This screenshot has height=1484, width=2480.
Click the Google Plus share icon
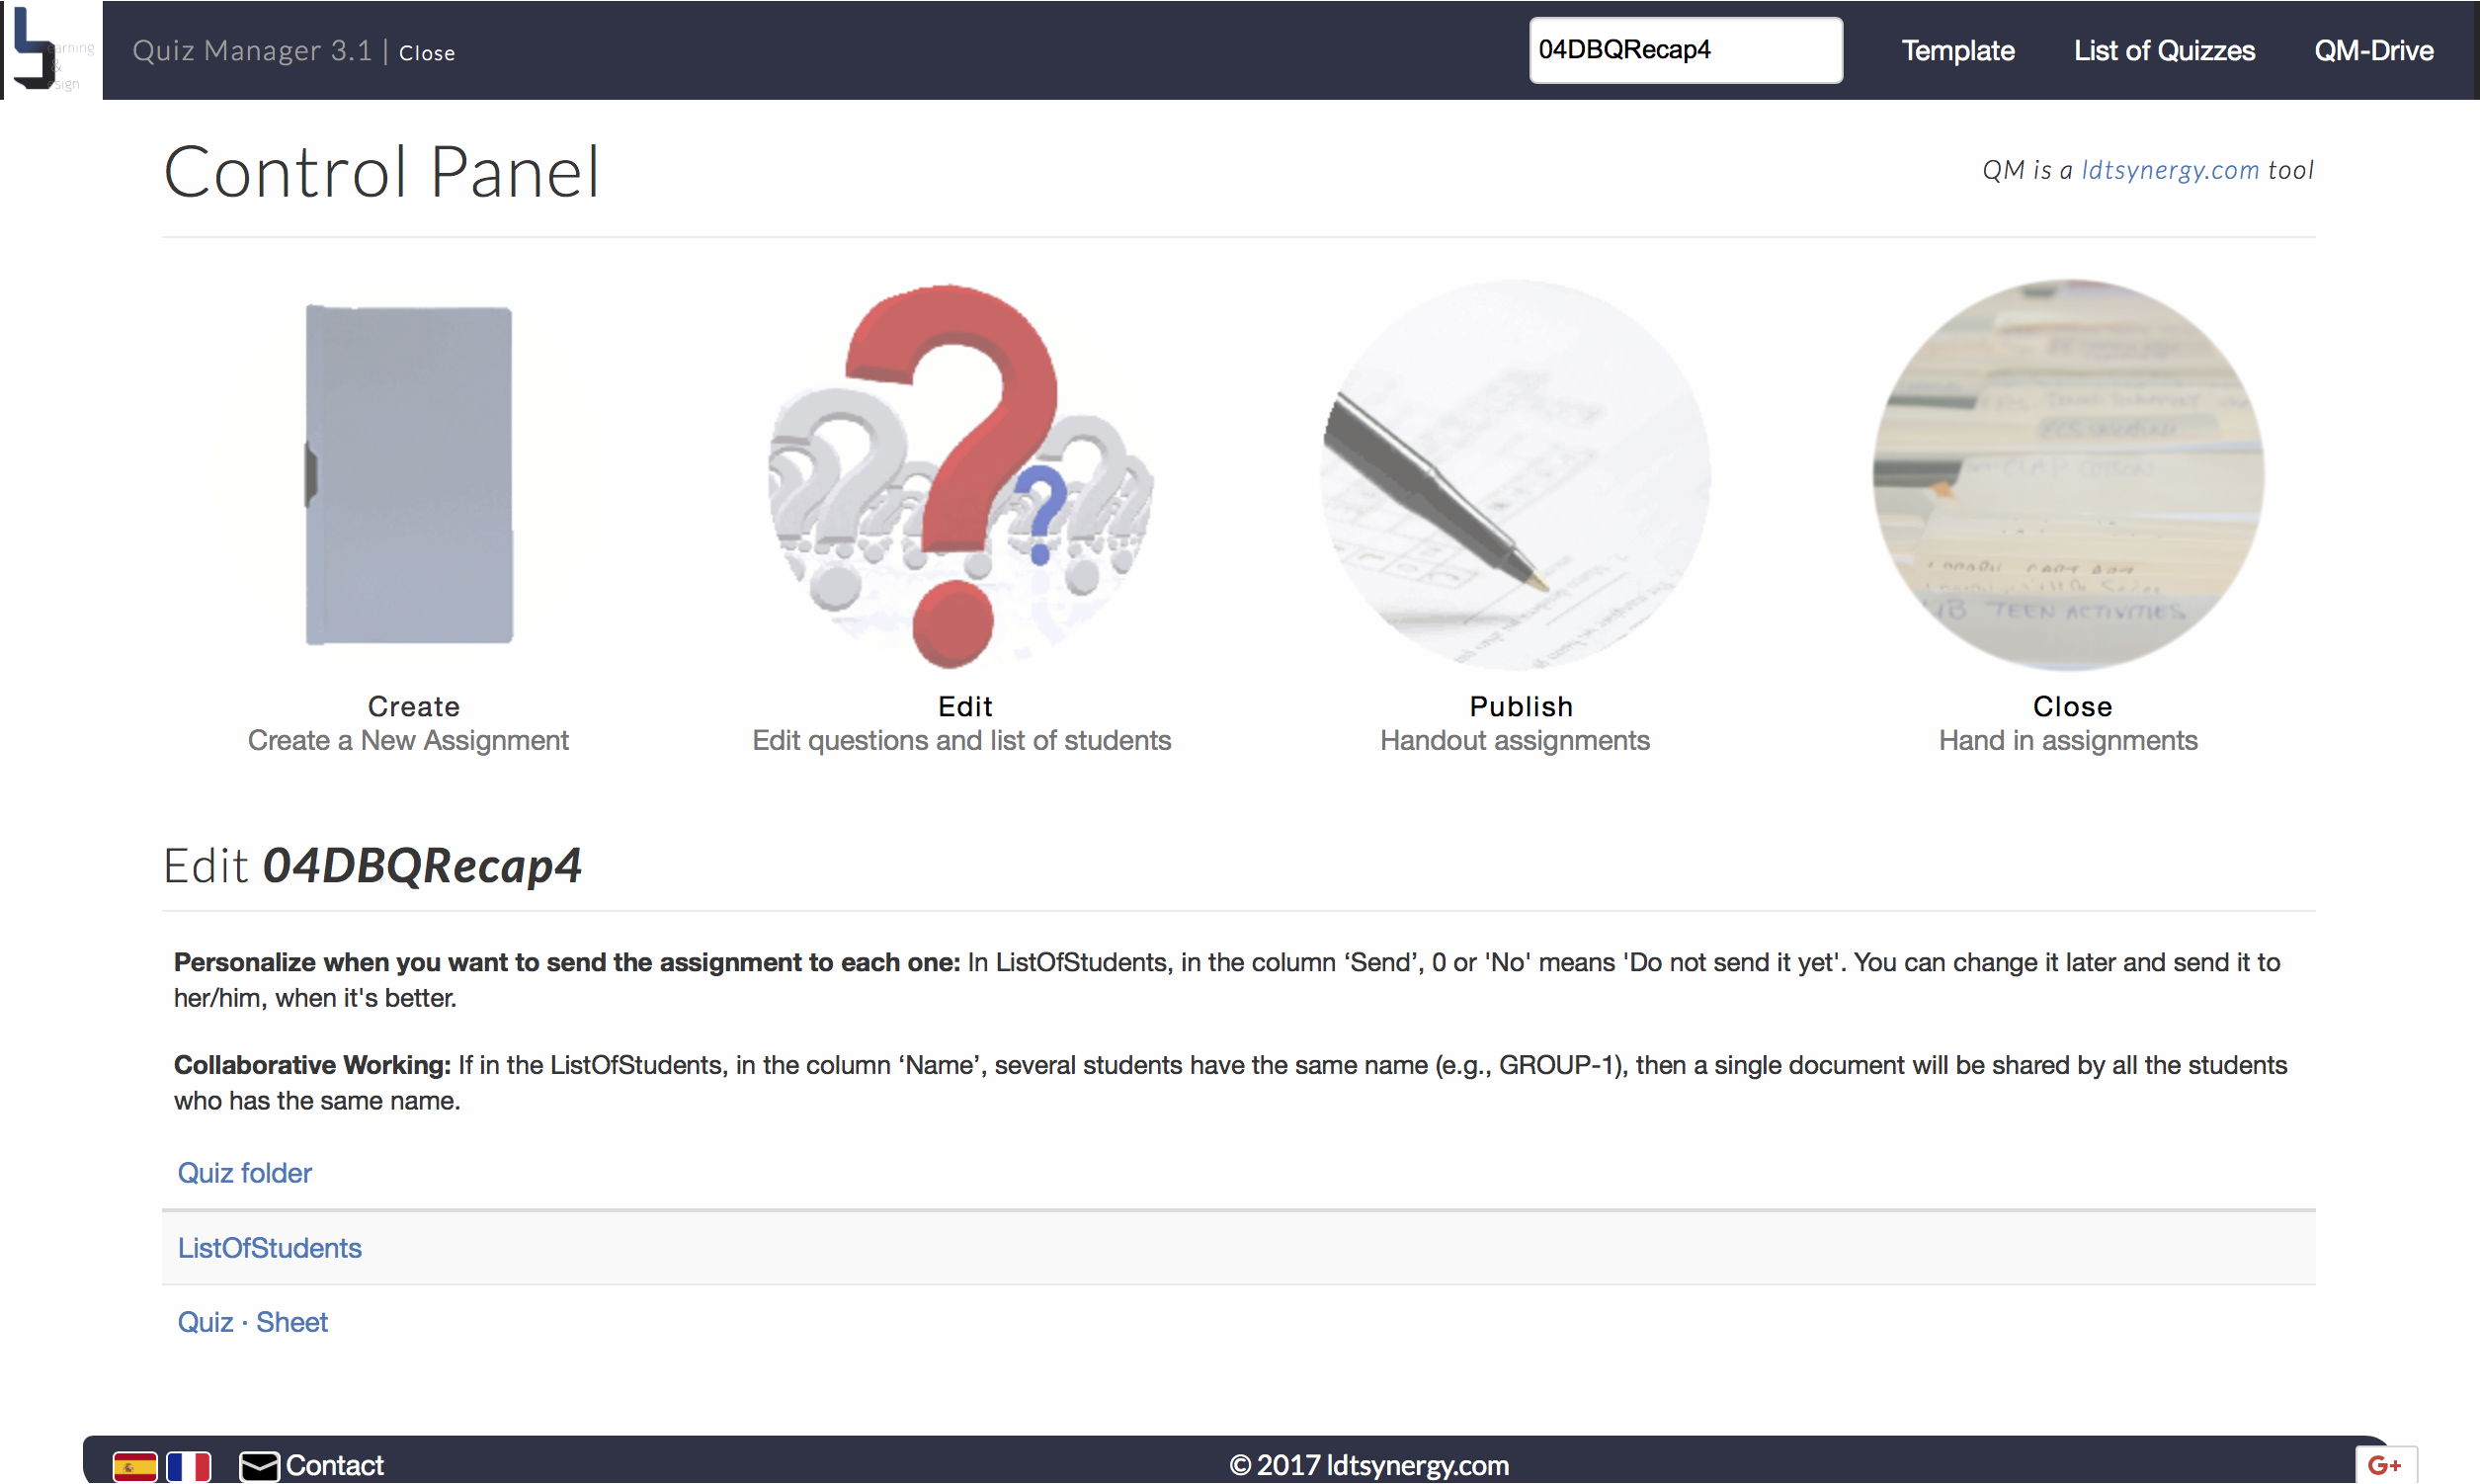(x=2384, y=1465)
